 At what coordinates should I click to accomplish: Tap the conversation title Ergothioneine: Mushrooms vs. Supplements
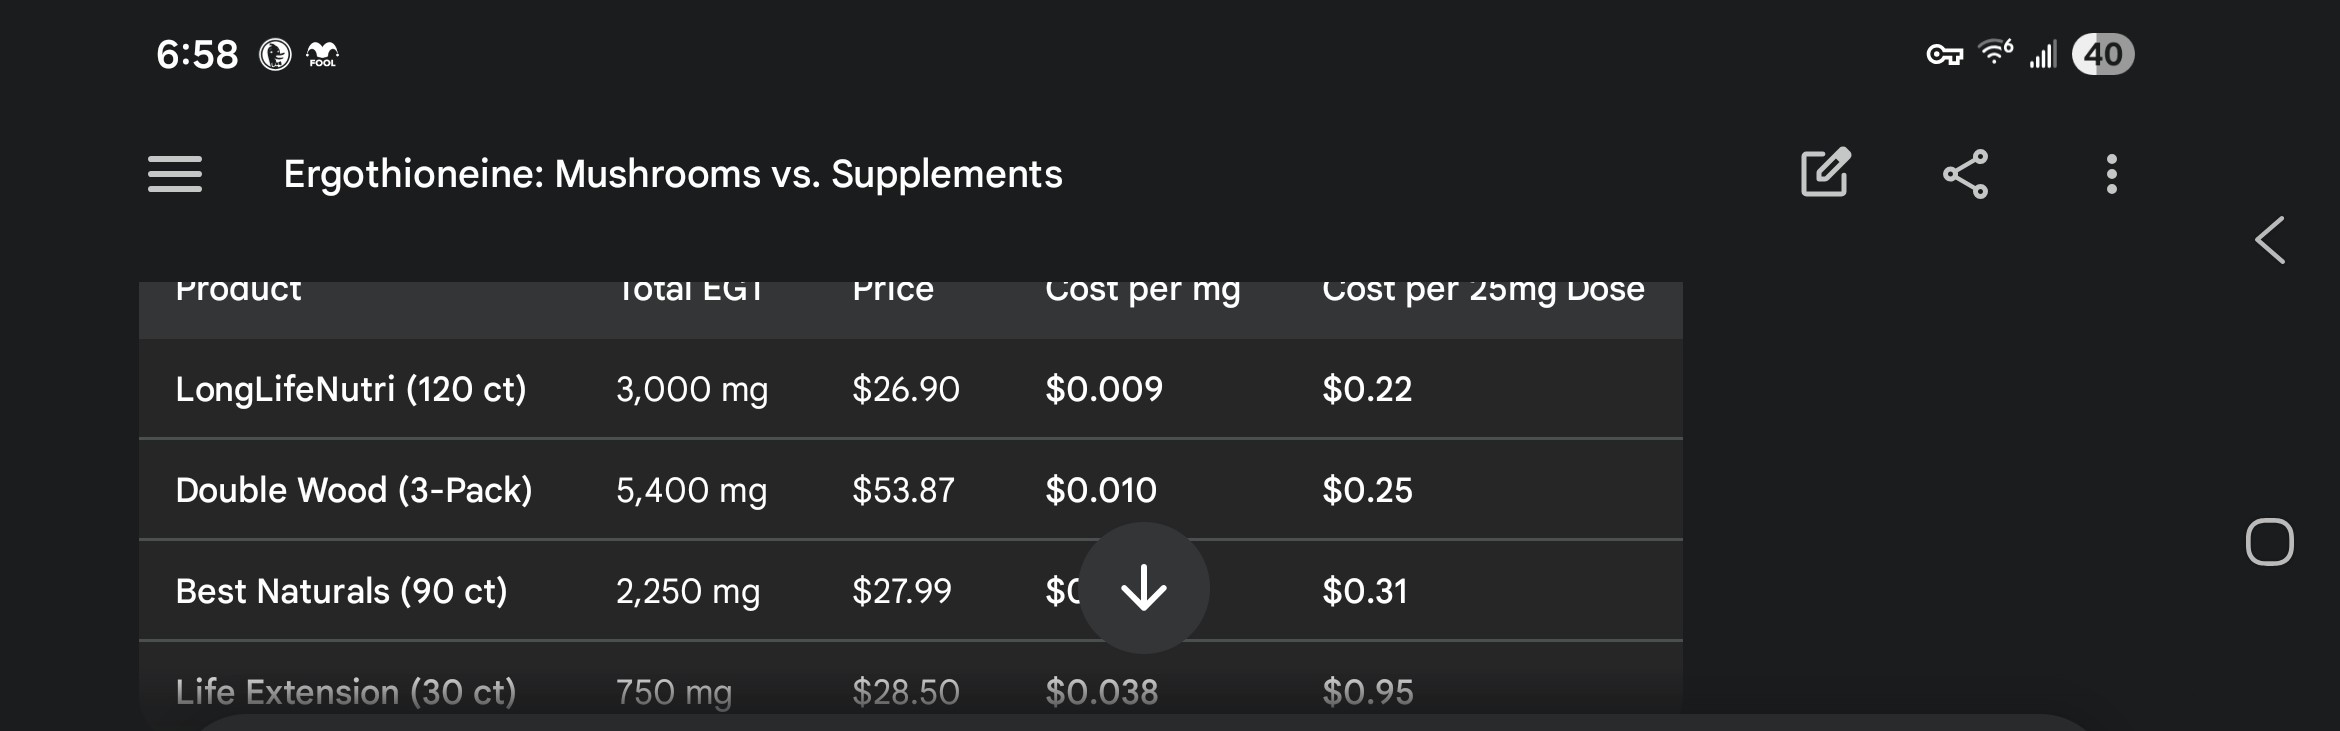point(672,174)
